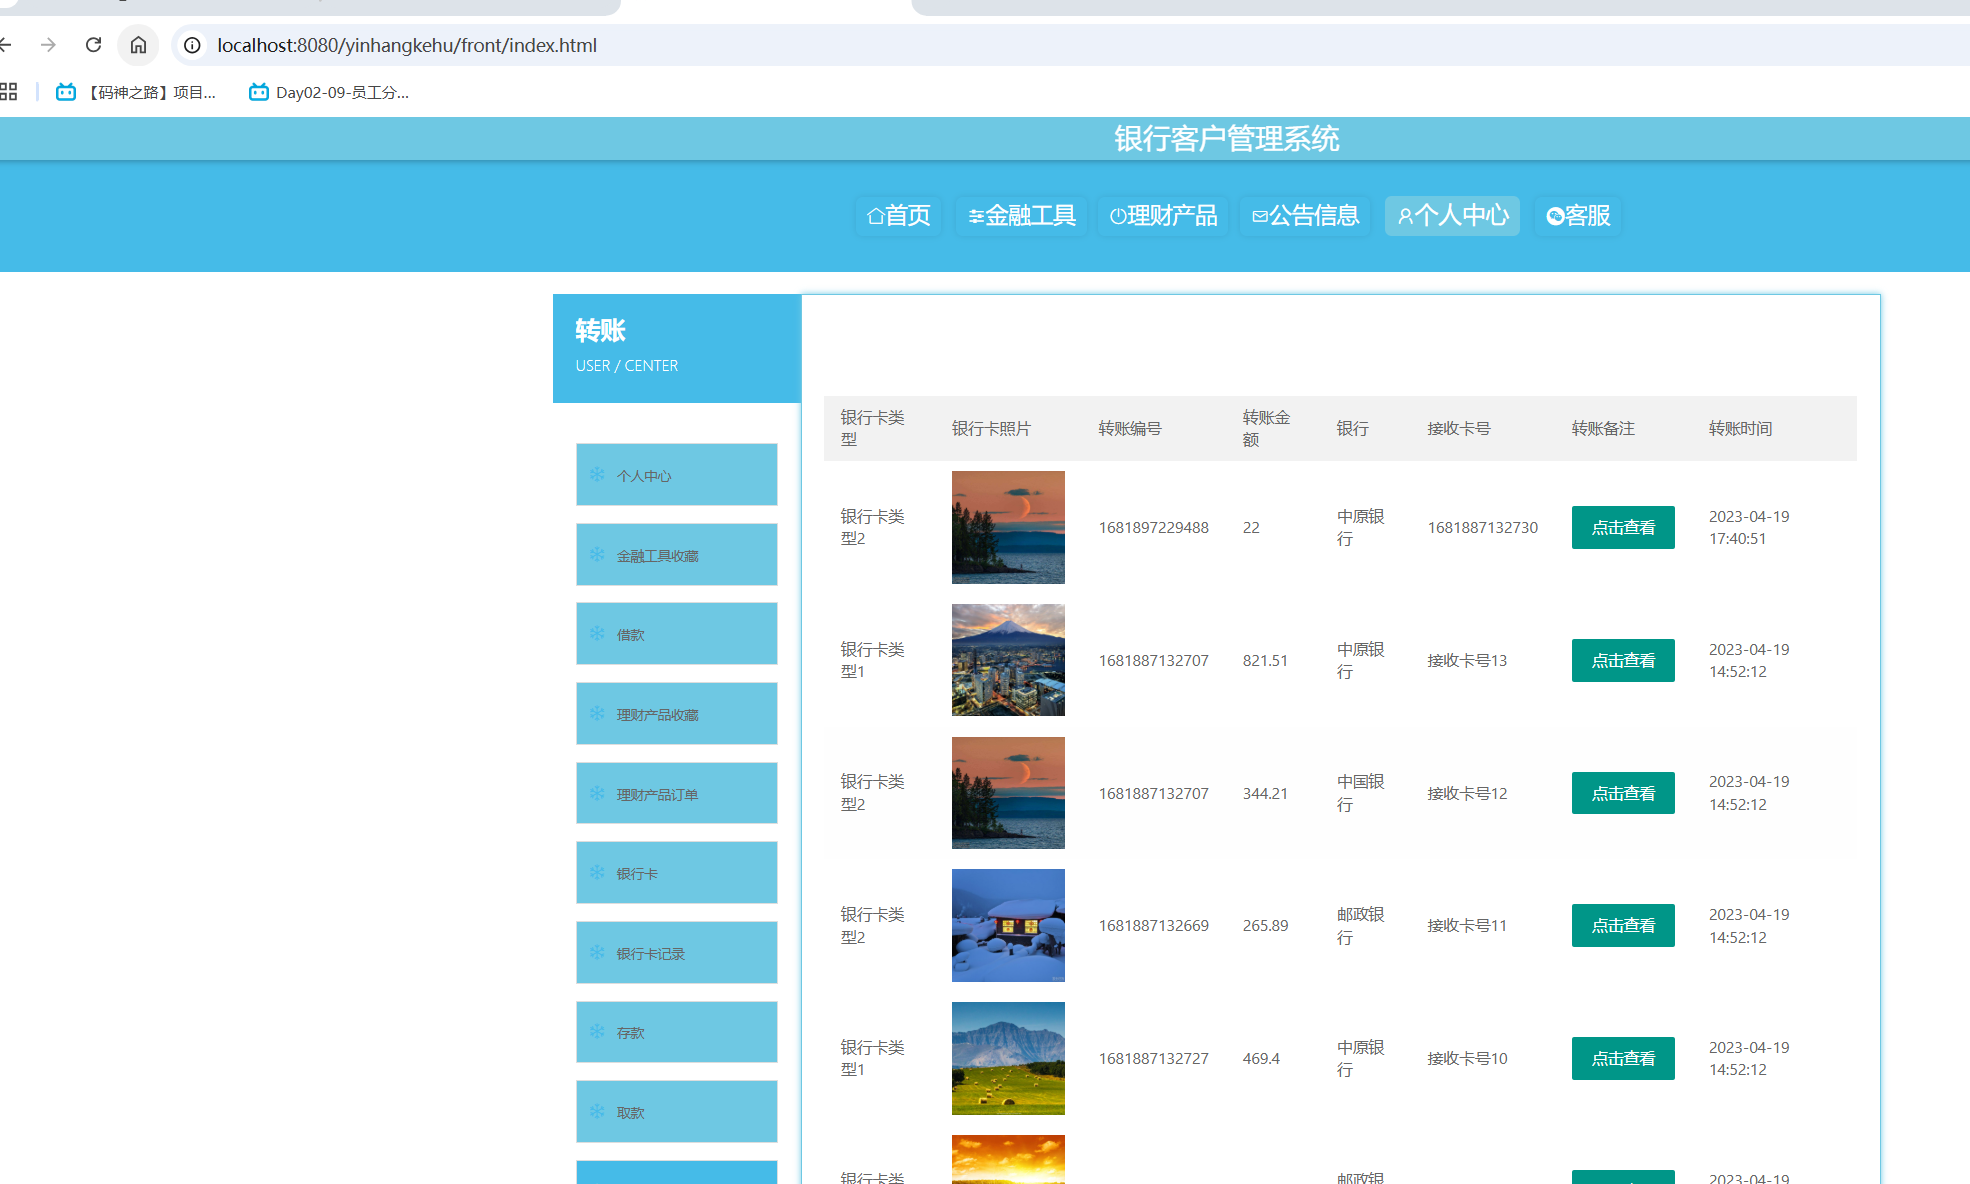Open 客服 navigation item
Screen dimensions: 1970x1184
tap(1578, 215)
